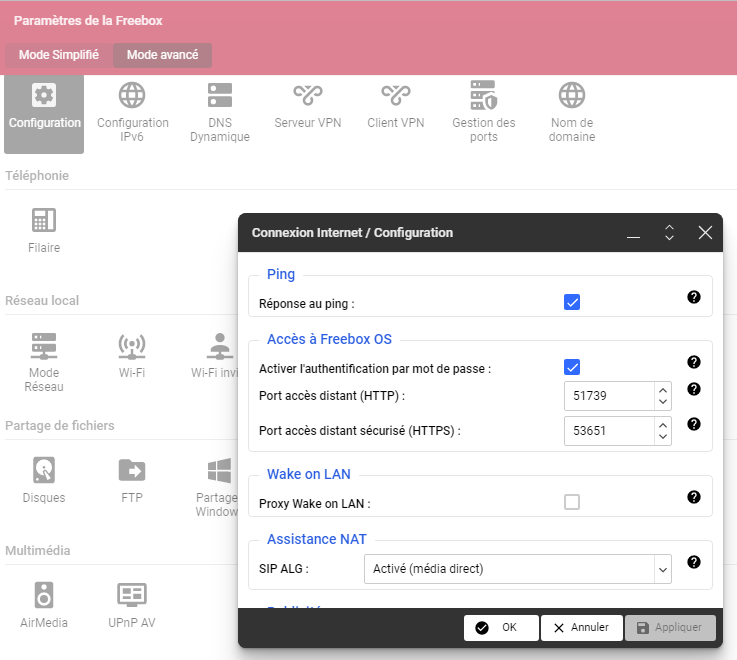Switch to Mode Simplifié tab
This screenshot has height=660, width=737.
pyautogui.click(x=59, y=55)
